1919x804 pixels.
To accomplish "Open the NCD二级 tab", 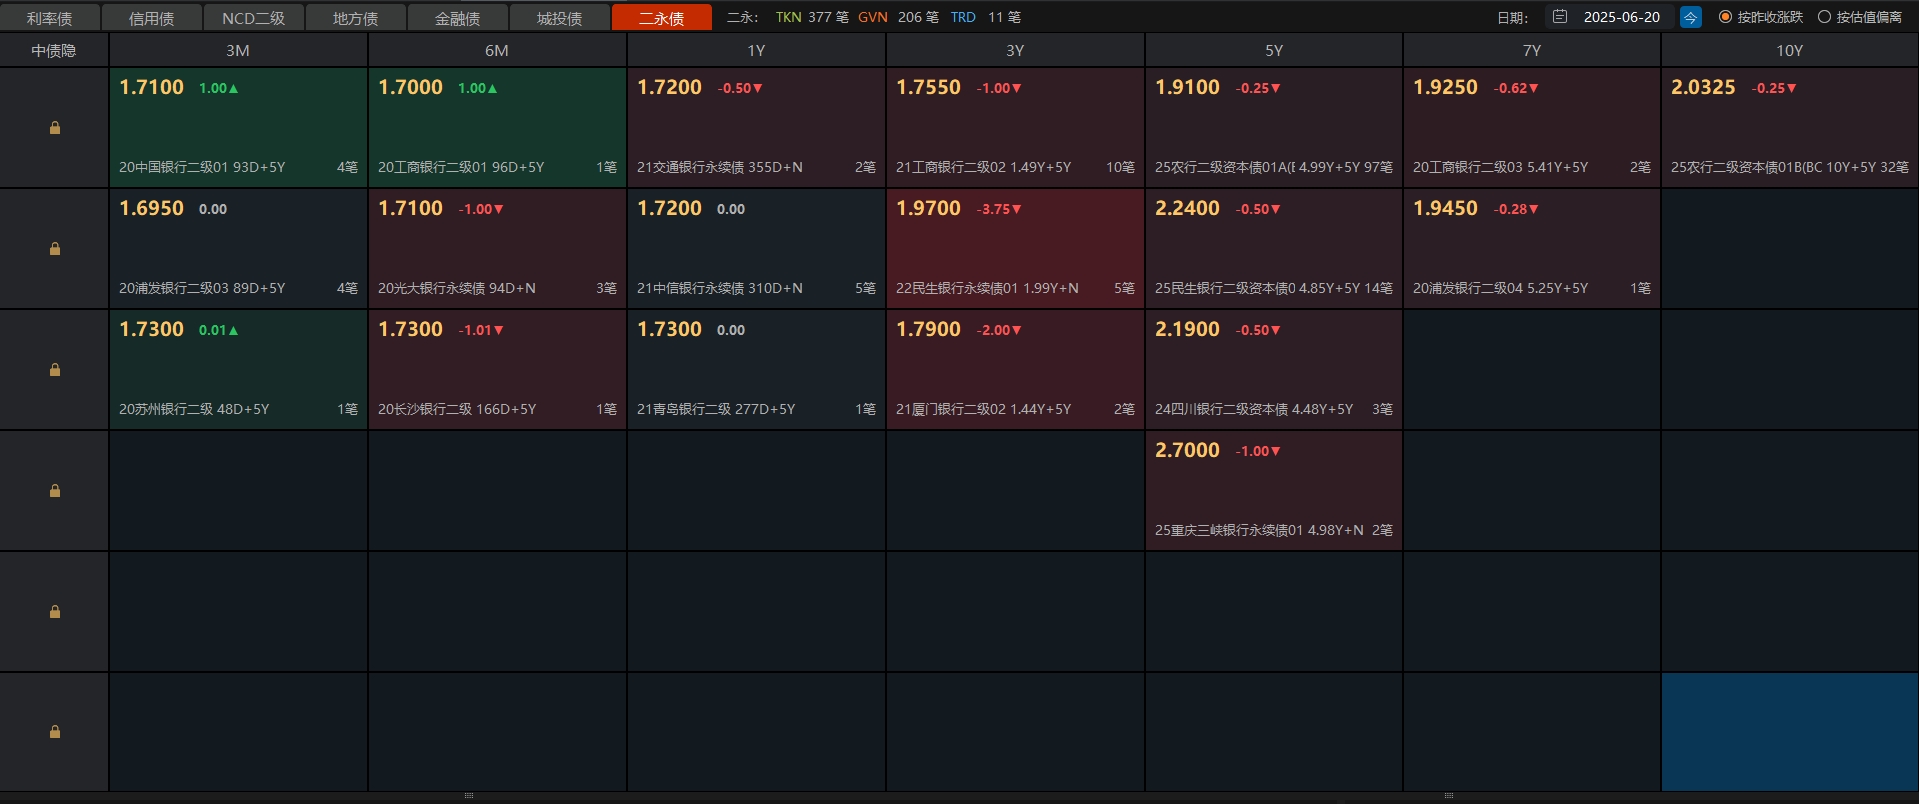I will [x=254, y=18].
